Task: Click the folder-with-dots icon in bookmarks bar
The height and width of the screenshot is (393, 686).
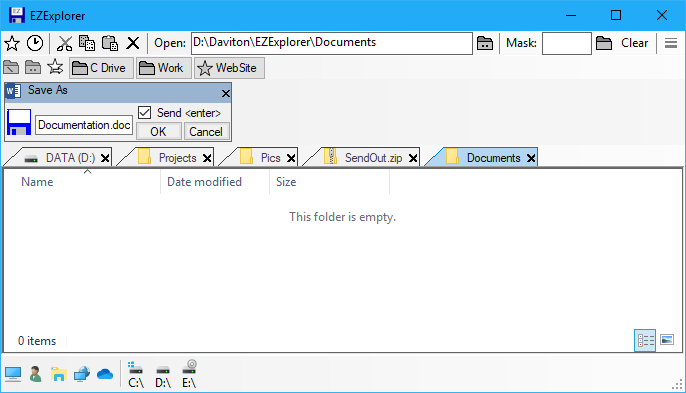Action: point(33,68)
